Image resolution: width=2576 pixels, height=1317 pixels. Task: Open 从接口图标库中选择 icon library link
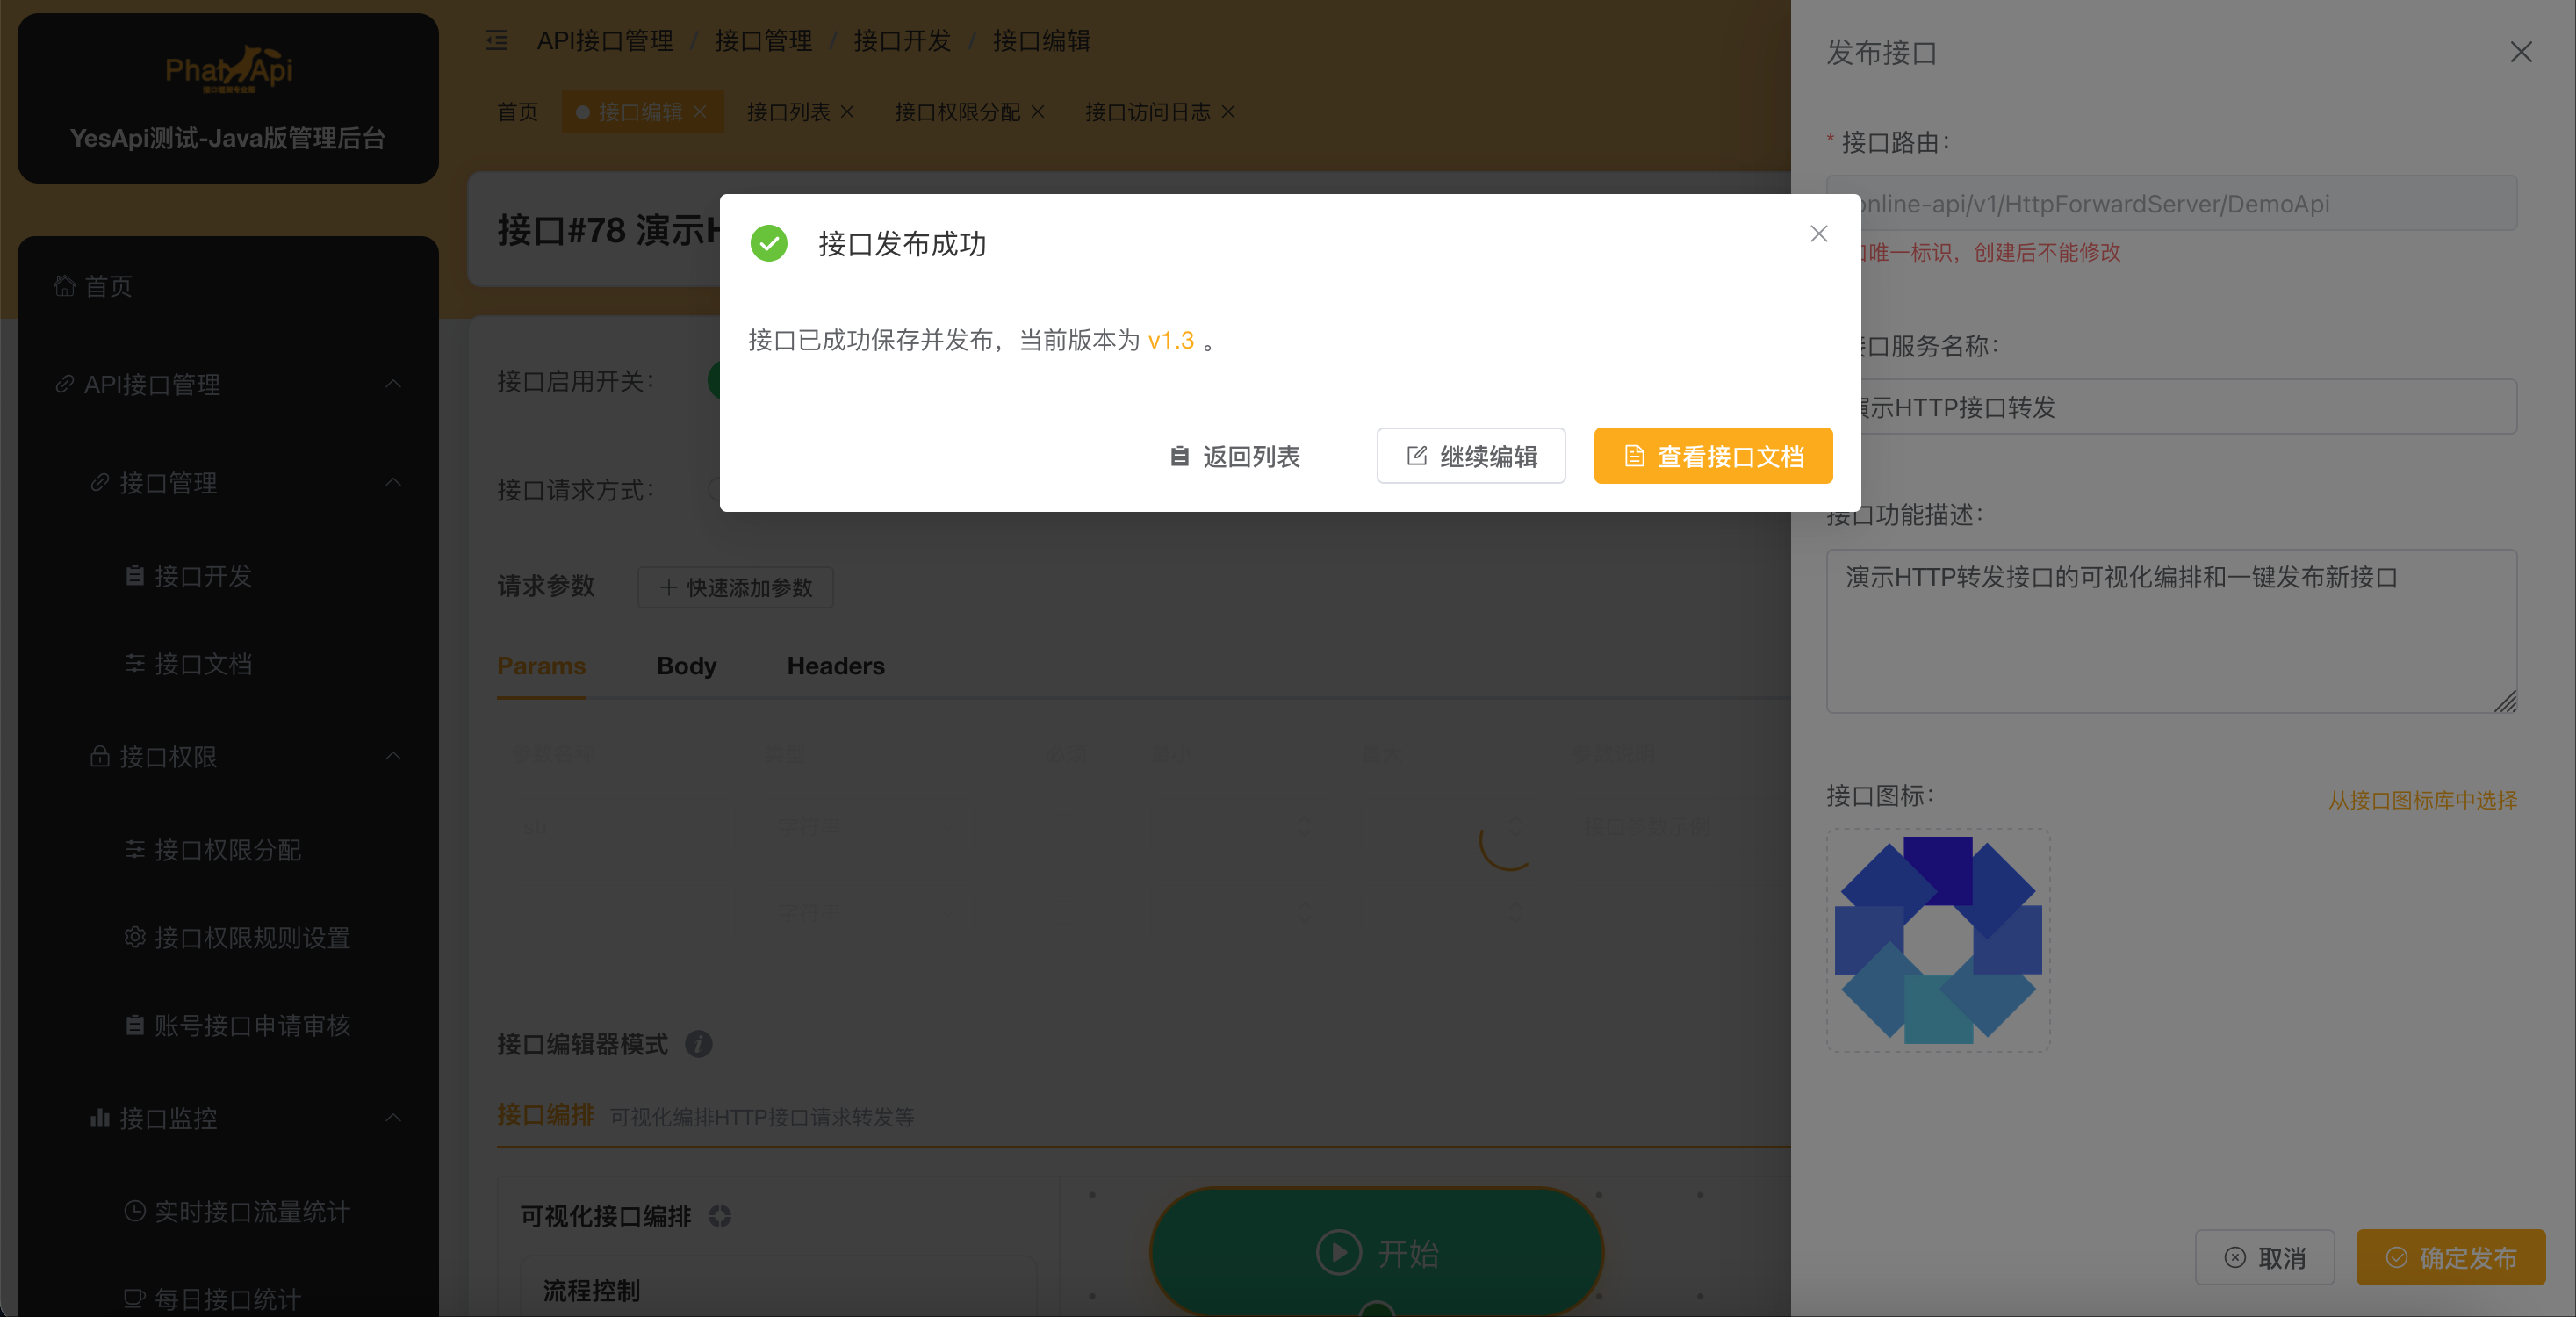2423,800
